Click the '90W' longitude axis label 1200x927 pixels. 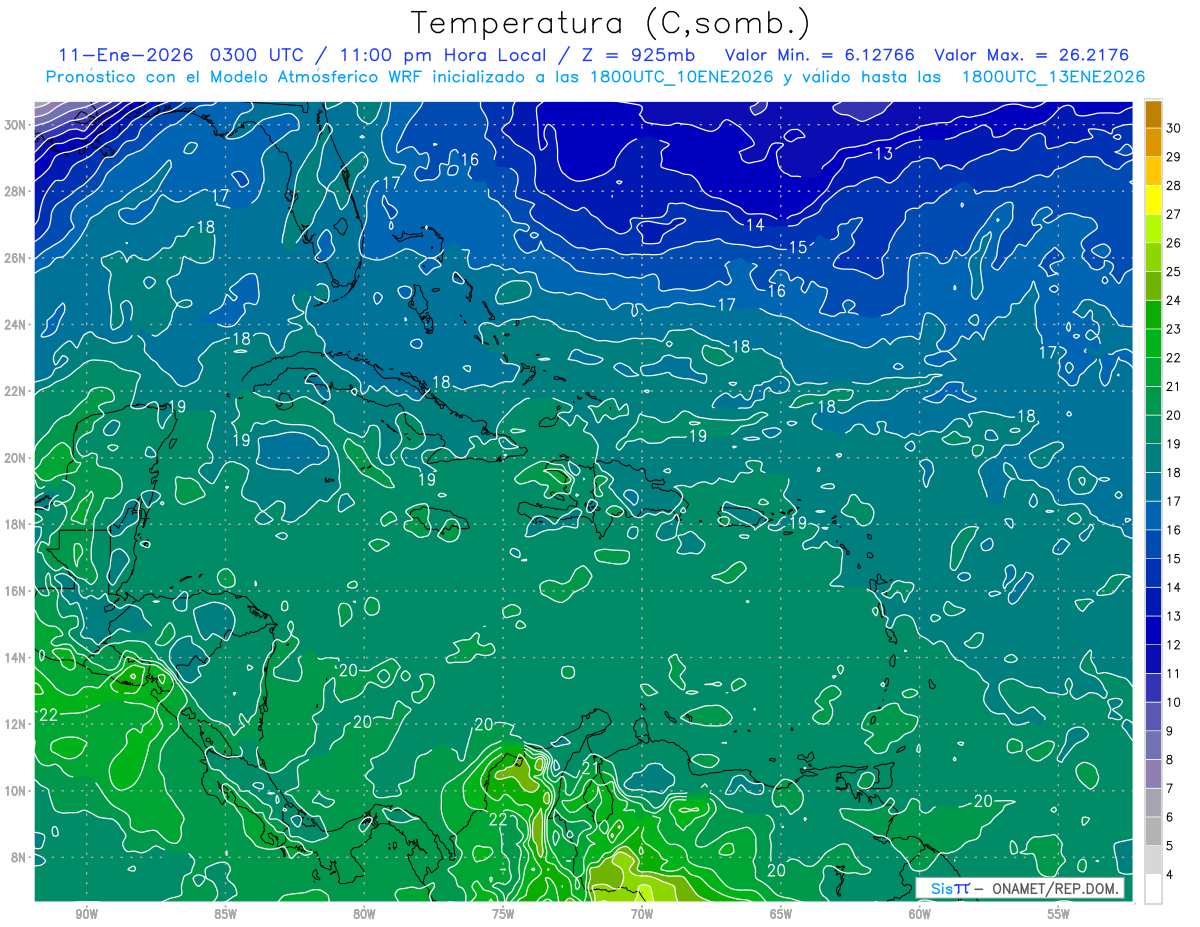click(x=87, y=914)
